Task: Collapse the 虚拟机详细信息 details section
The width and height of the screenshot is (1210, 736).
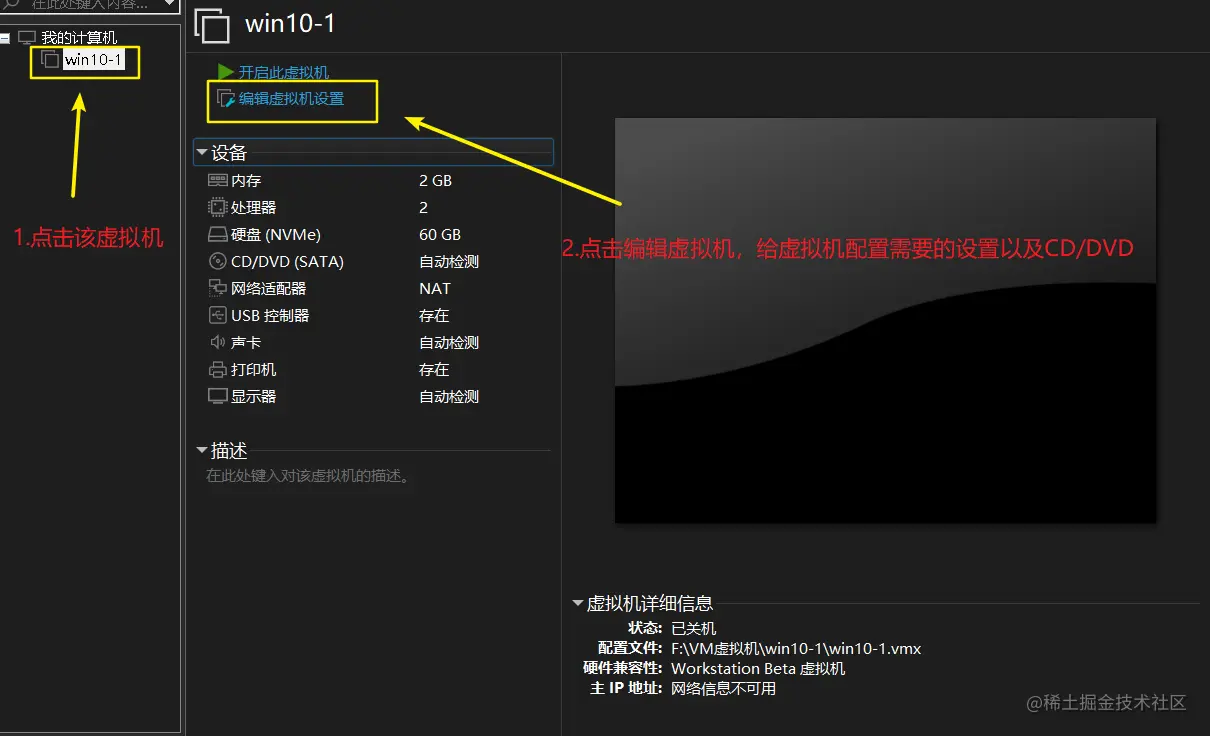Action: tap(577, 603)
